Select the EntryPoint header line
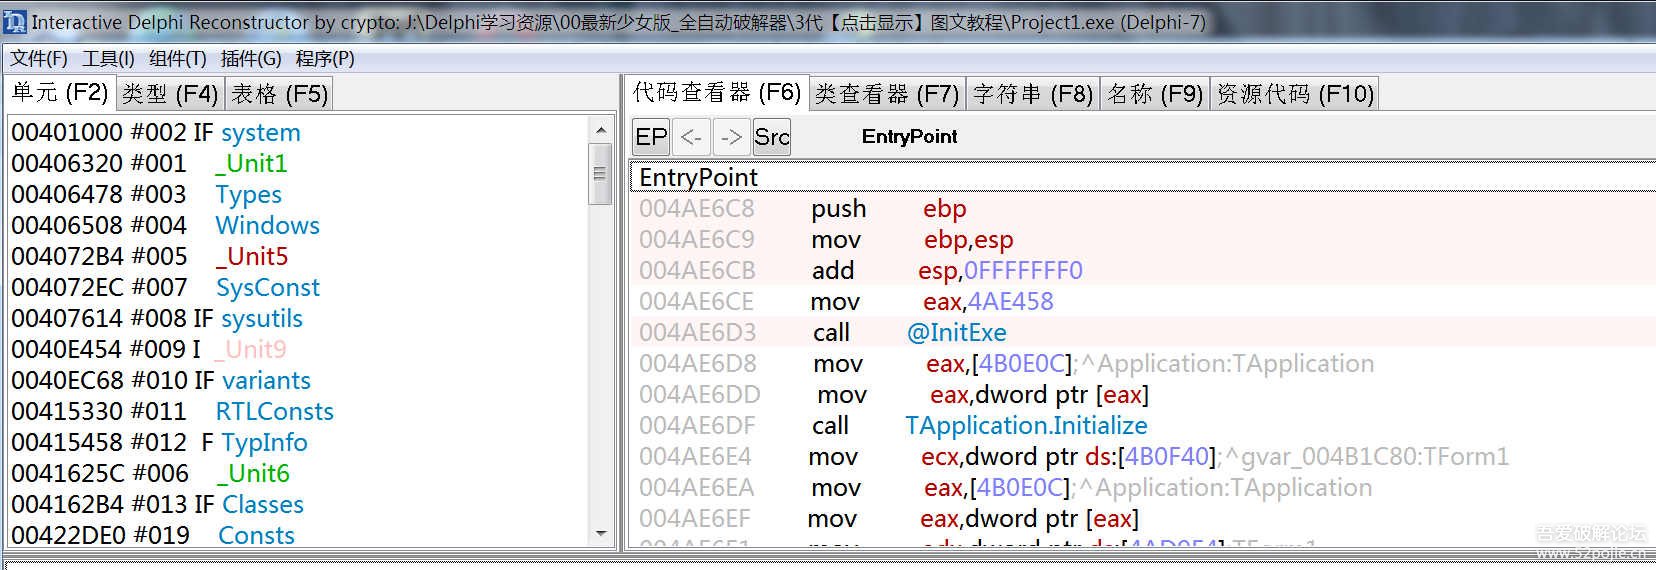 (x=1143, y=178)
